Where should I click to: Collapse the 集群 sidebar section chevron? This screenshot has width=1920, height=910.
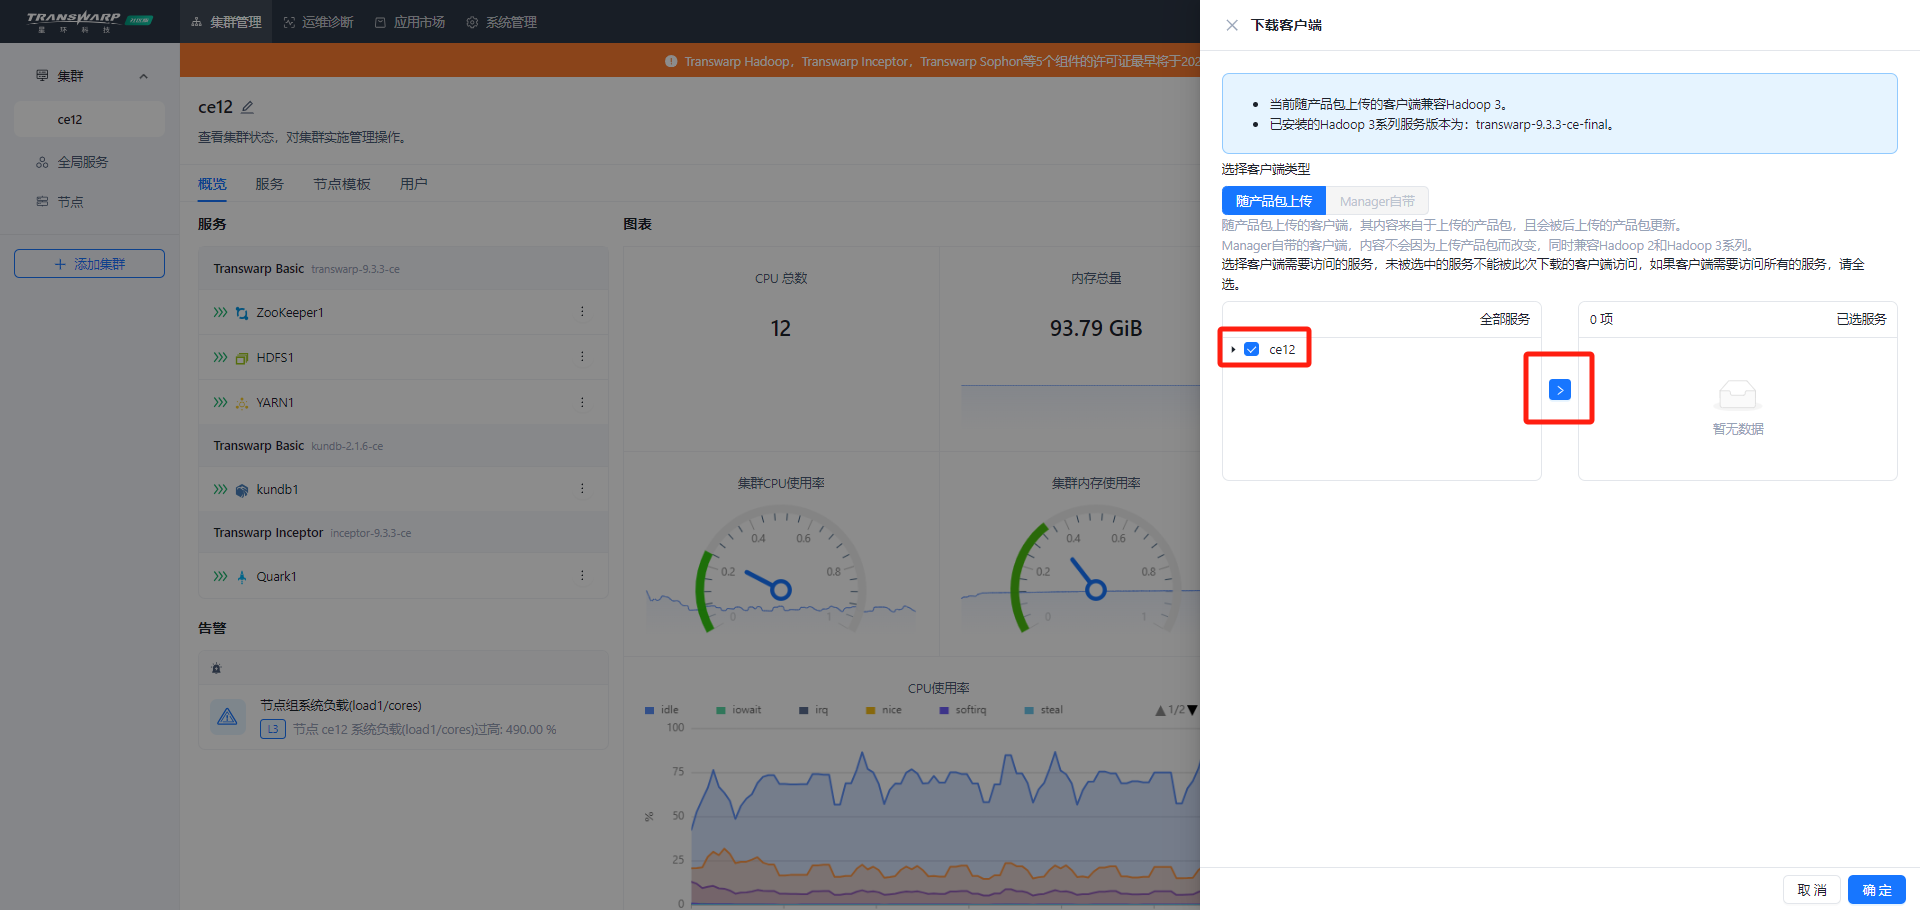(x=143, y=76)
